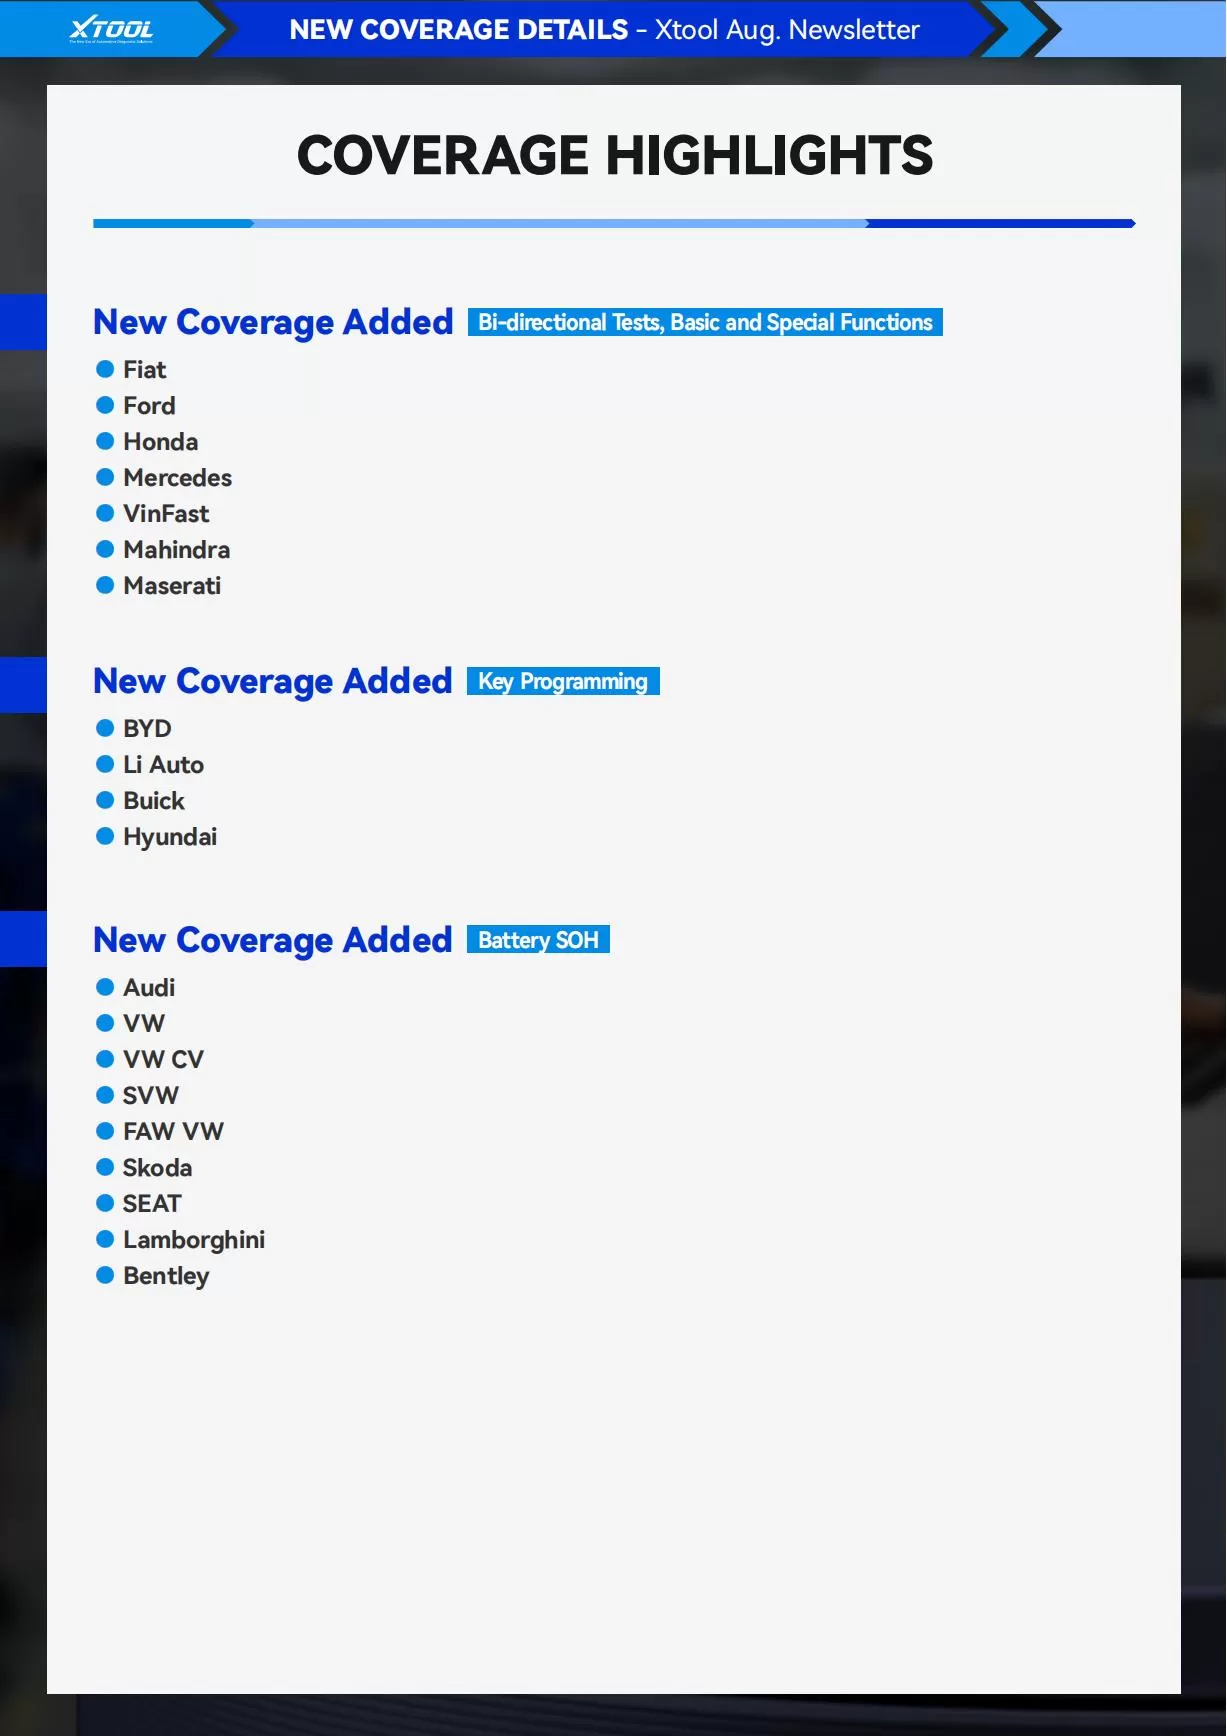Click the blue bullet beside Hyundai
Viewport: 1227px width, 1736px height.
(105, 836)
